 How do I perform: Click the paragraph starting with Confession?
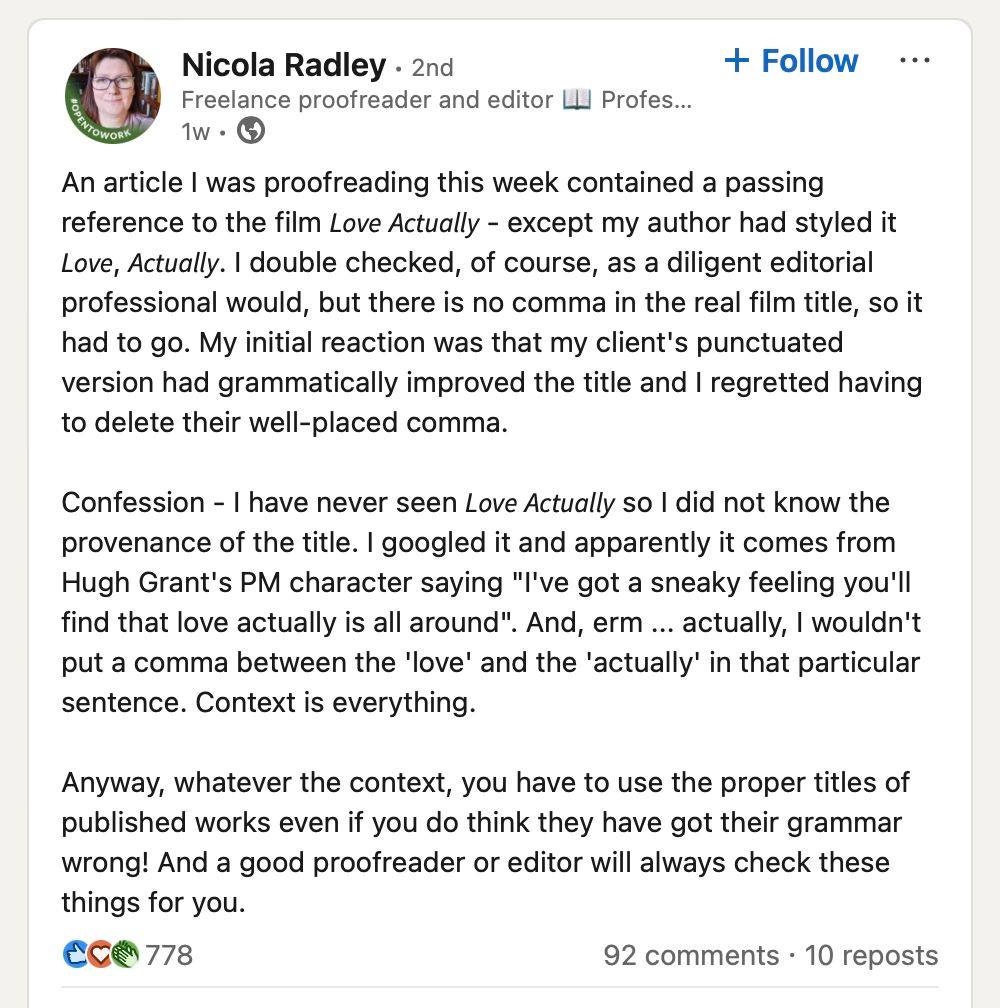coord(491,602)
